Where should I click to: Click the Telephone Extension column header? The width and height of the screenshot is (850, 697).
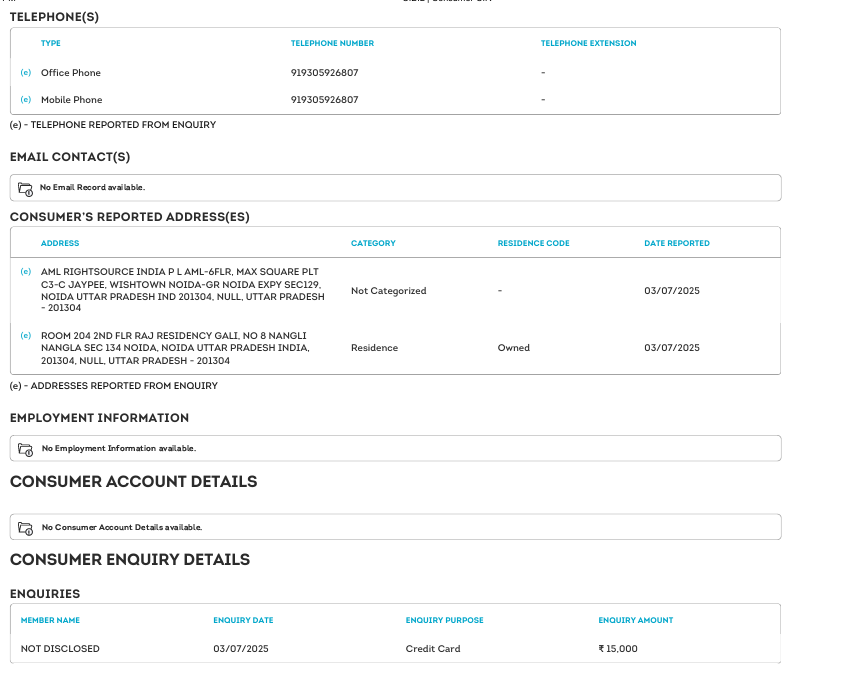[588, 44]
